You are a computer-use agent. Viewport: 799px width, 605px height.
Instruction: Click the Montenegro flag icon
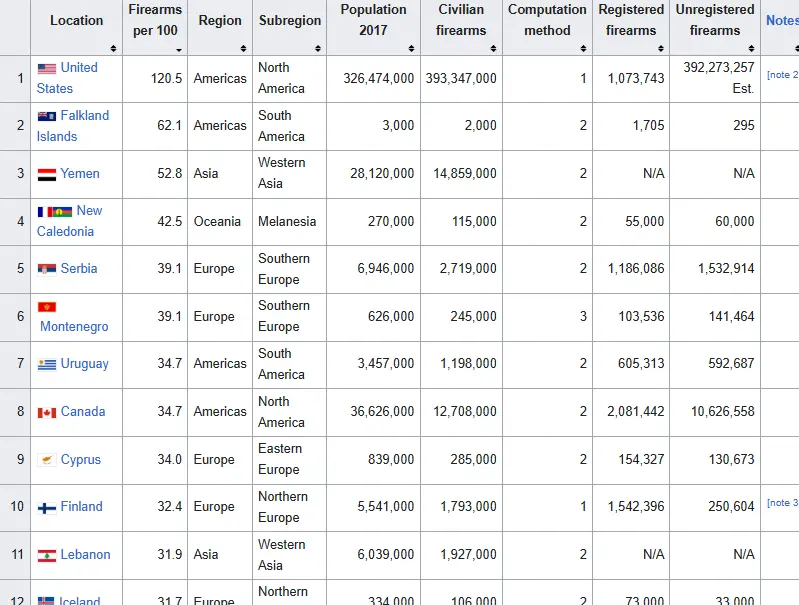point(47,306)
